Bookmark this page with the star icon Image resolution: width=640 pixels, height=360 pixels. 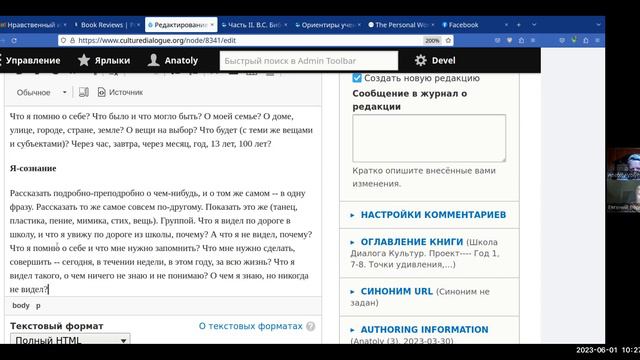(x=448, y=40)
